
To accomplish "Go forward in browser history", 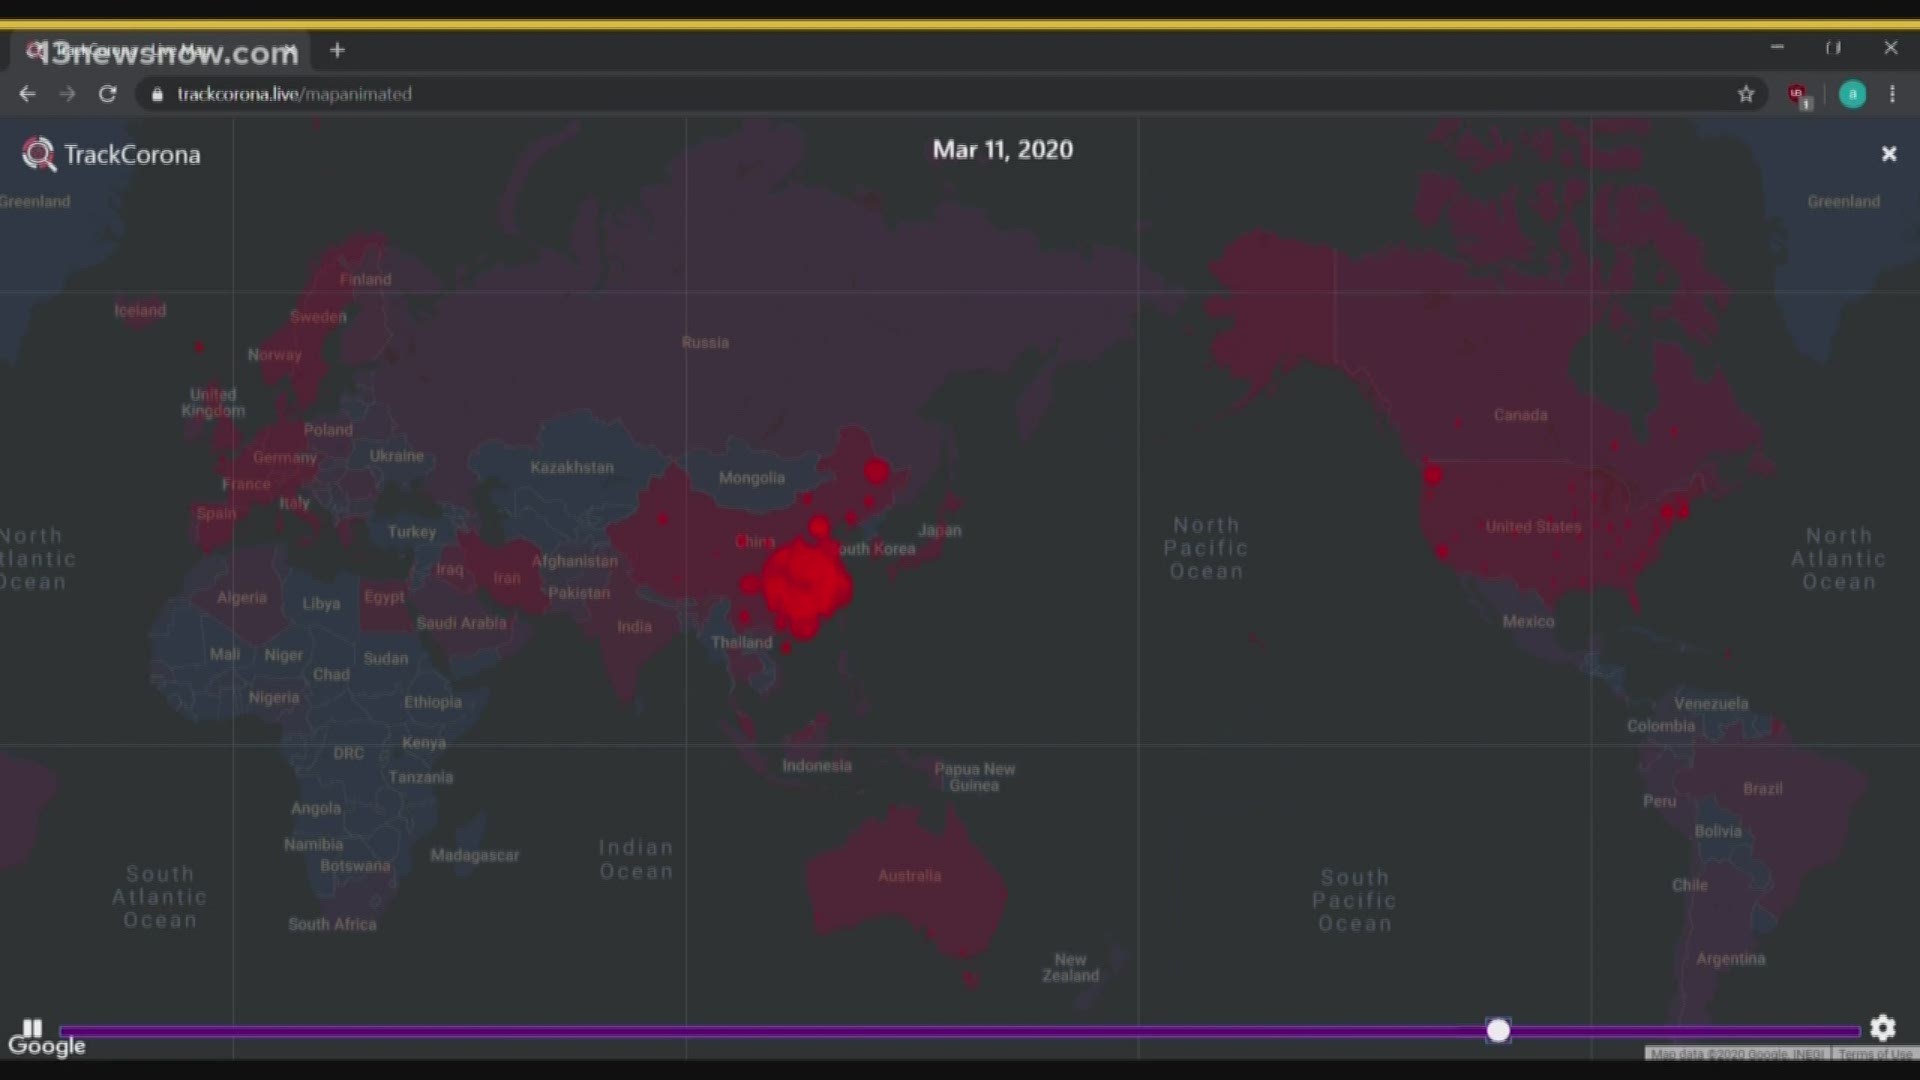I will point(67,94).
